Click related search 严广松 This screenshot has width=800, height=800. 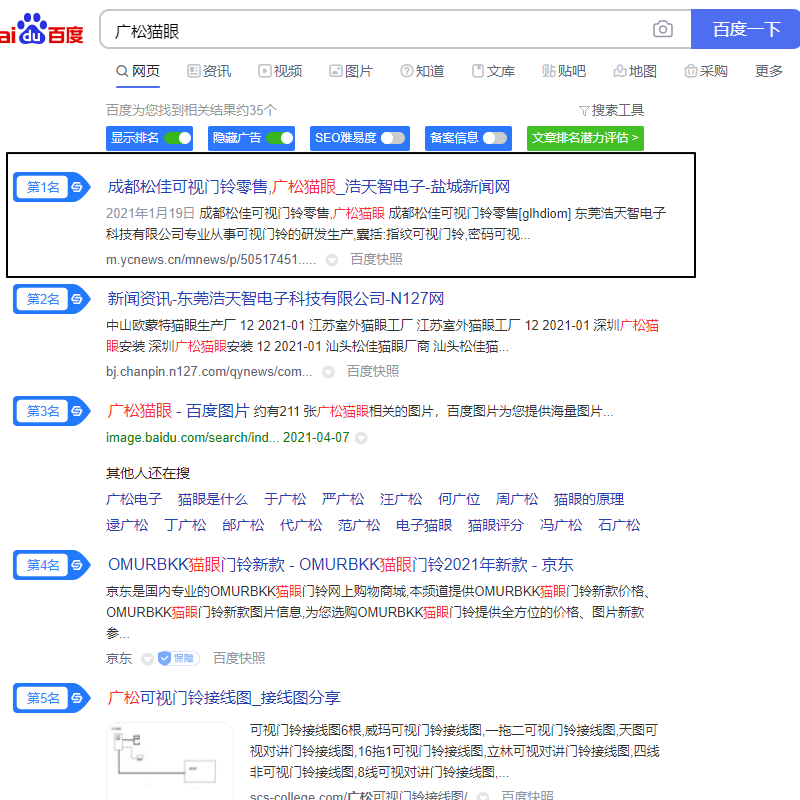(x=343, y=499)
